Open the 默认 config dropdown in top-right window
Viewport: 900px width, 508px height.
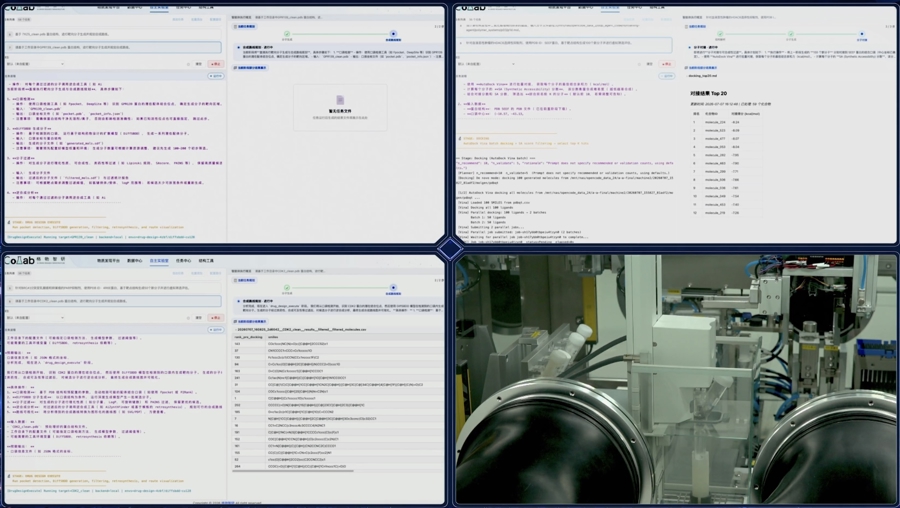click(x=486, y=64)
